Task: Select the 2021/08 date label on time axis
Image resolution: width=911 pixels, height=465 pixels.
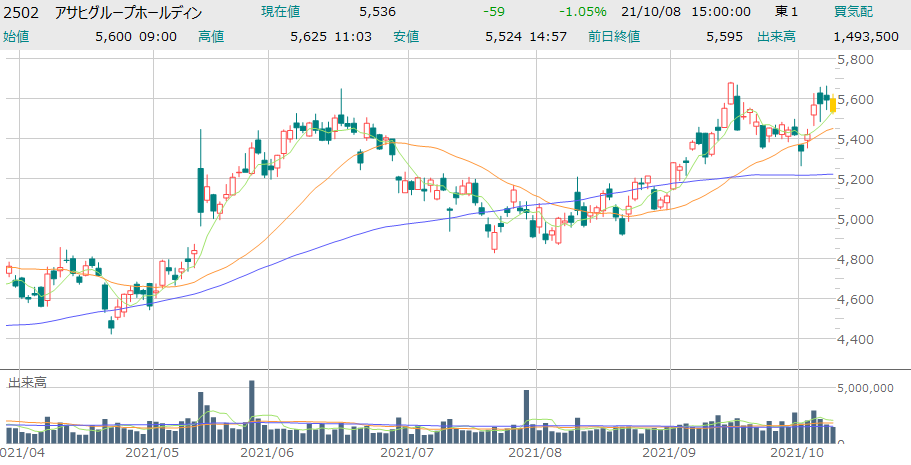Action: tap(533, 452)
